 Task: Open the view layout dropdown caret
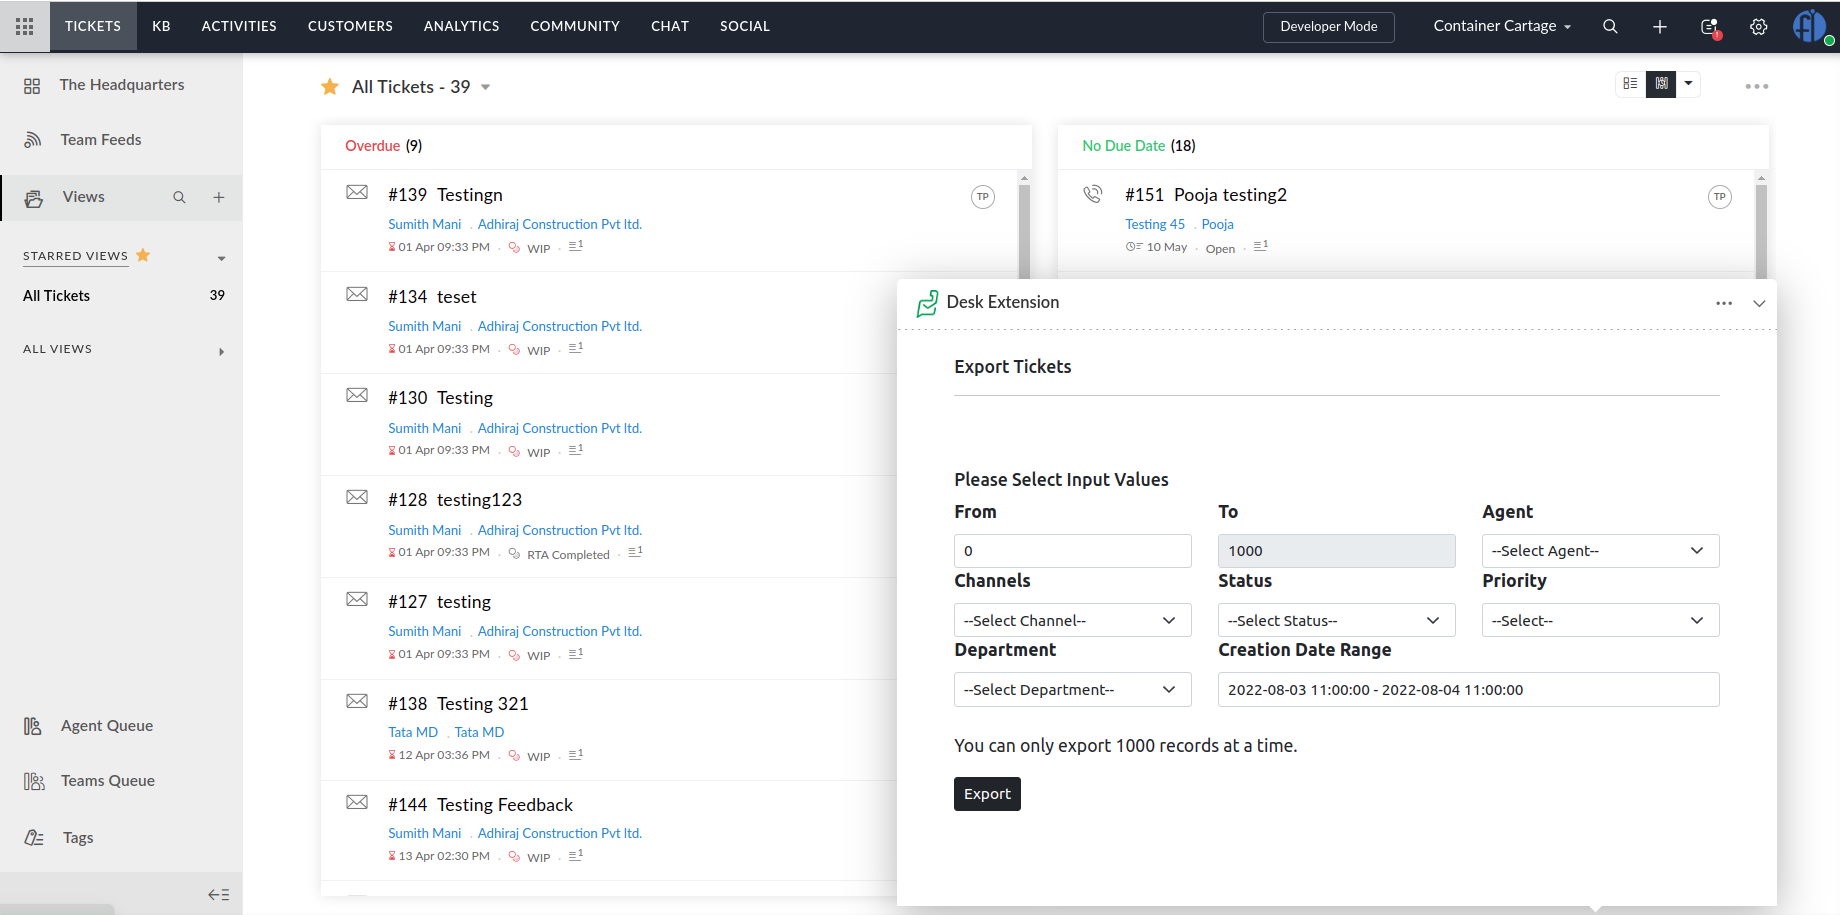pos(1688,84)
